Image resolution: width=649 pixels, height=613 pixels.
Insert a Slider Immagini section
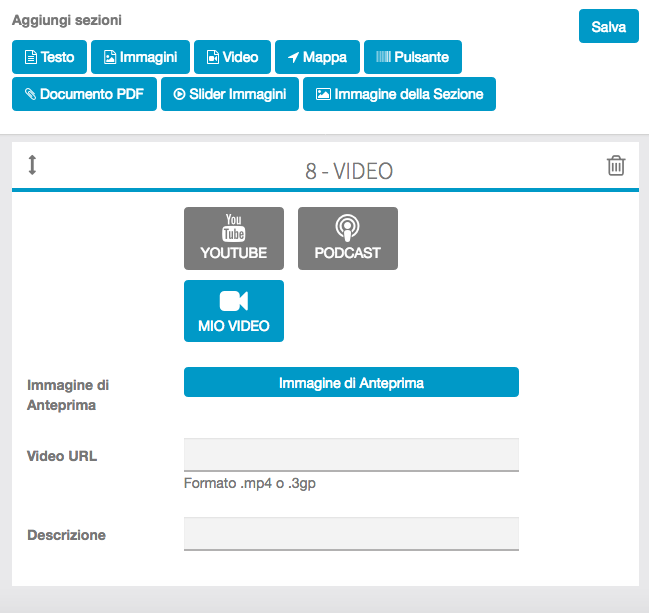point(230,94)
